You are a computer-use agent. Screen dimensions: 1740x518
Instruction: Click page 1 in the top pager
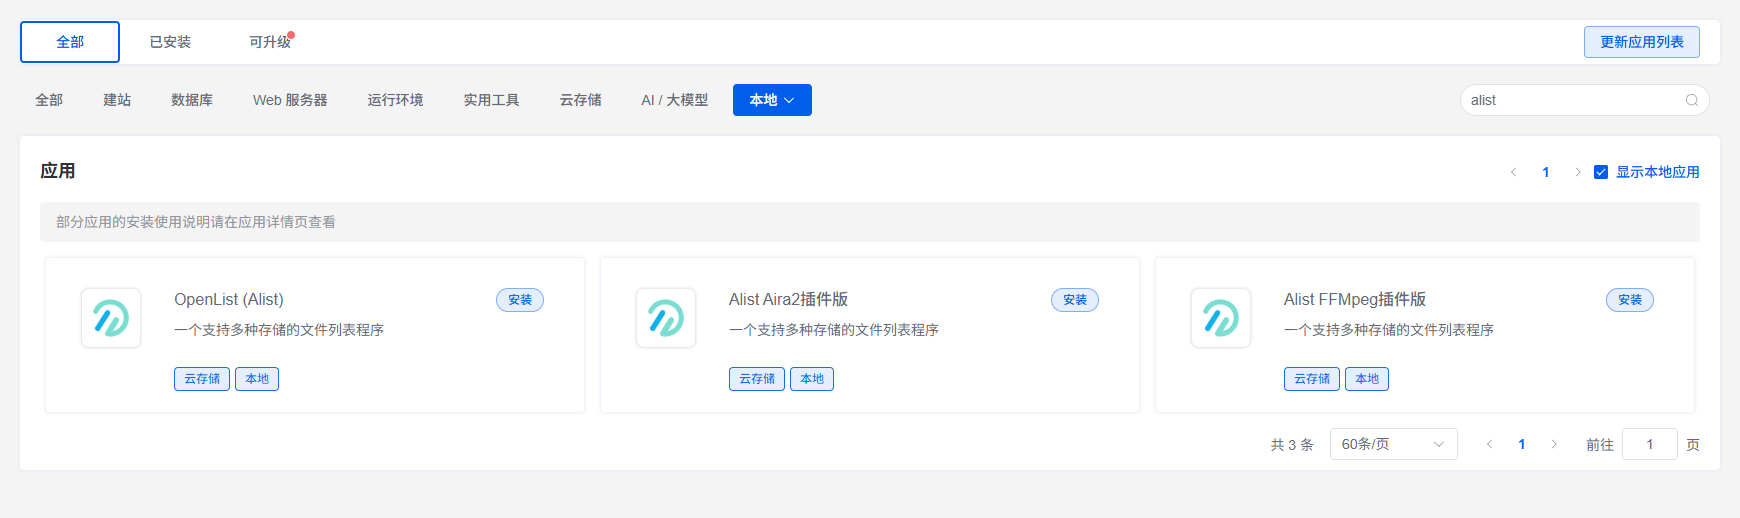[x=1546, y=172]
